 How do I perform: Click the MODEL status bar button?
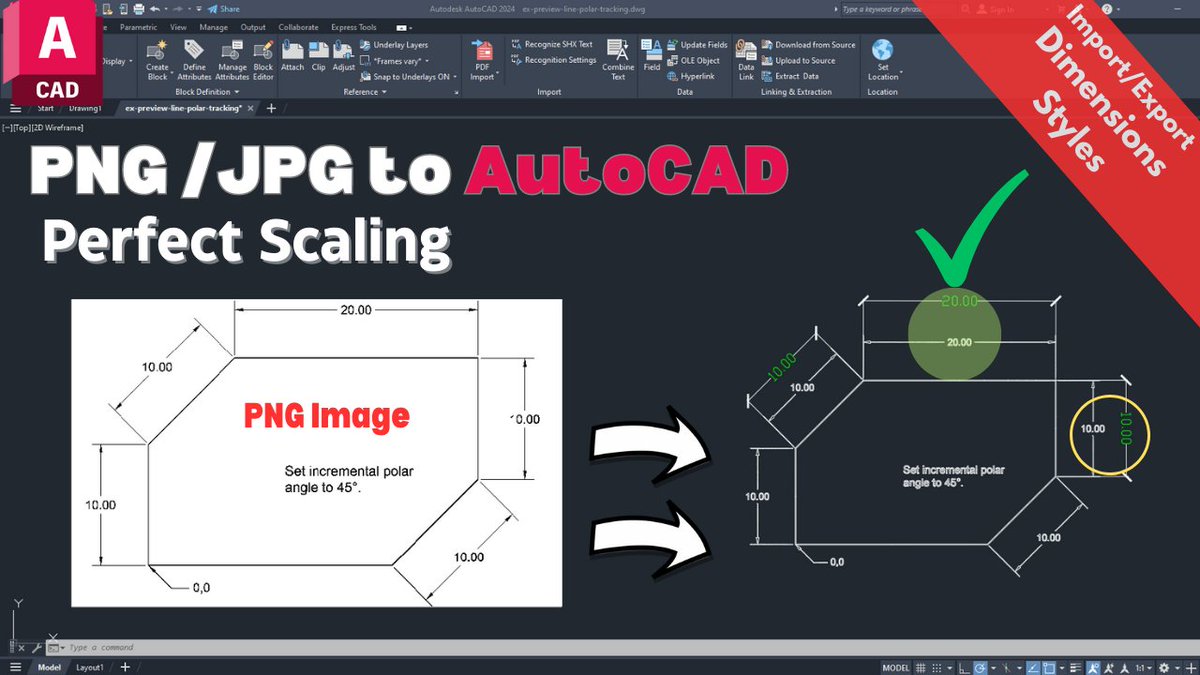[x=896, y=667]
